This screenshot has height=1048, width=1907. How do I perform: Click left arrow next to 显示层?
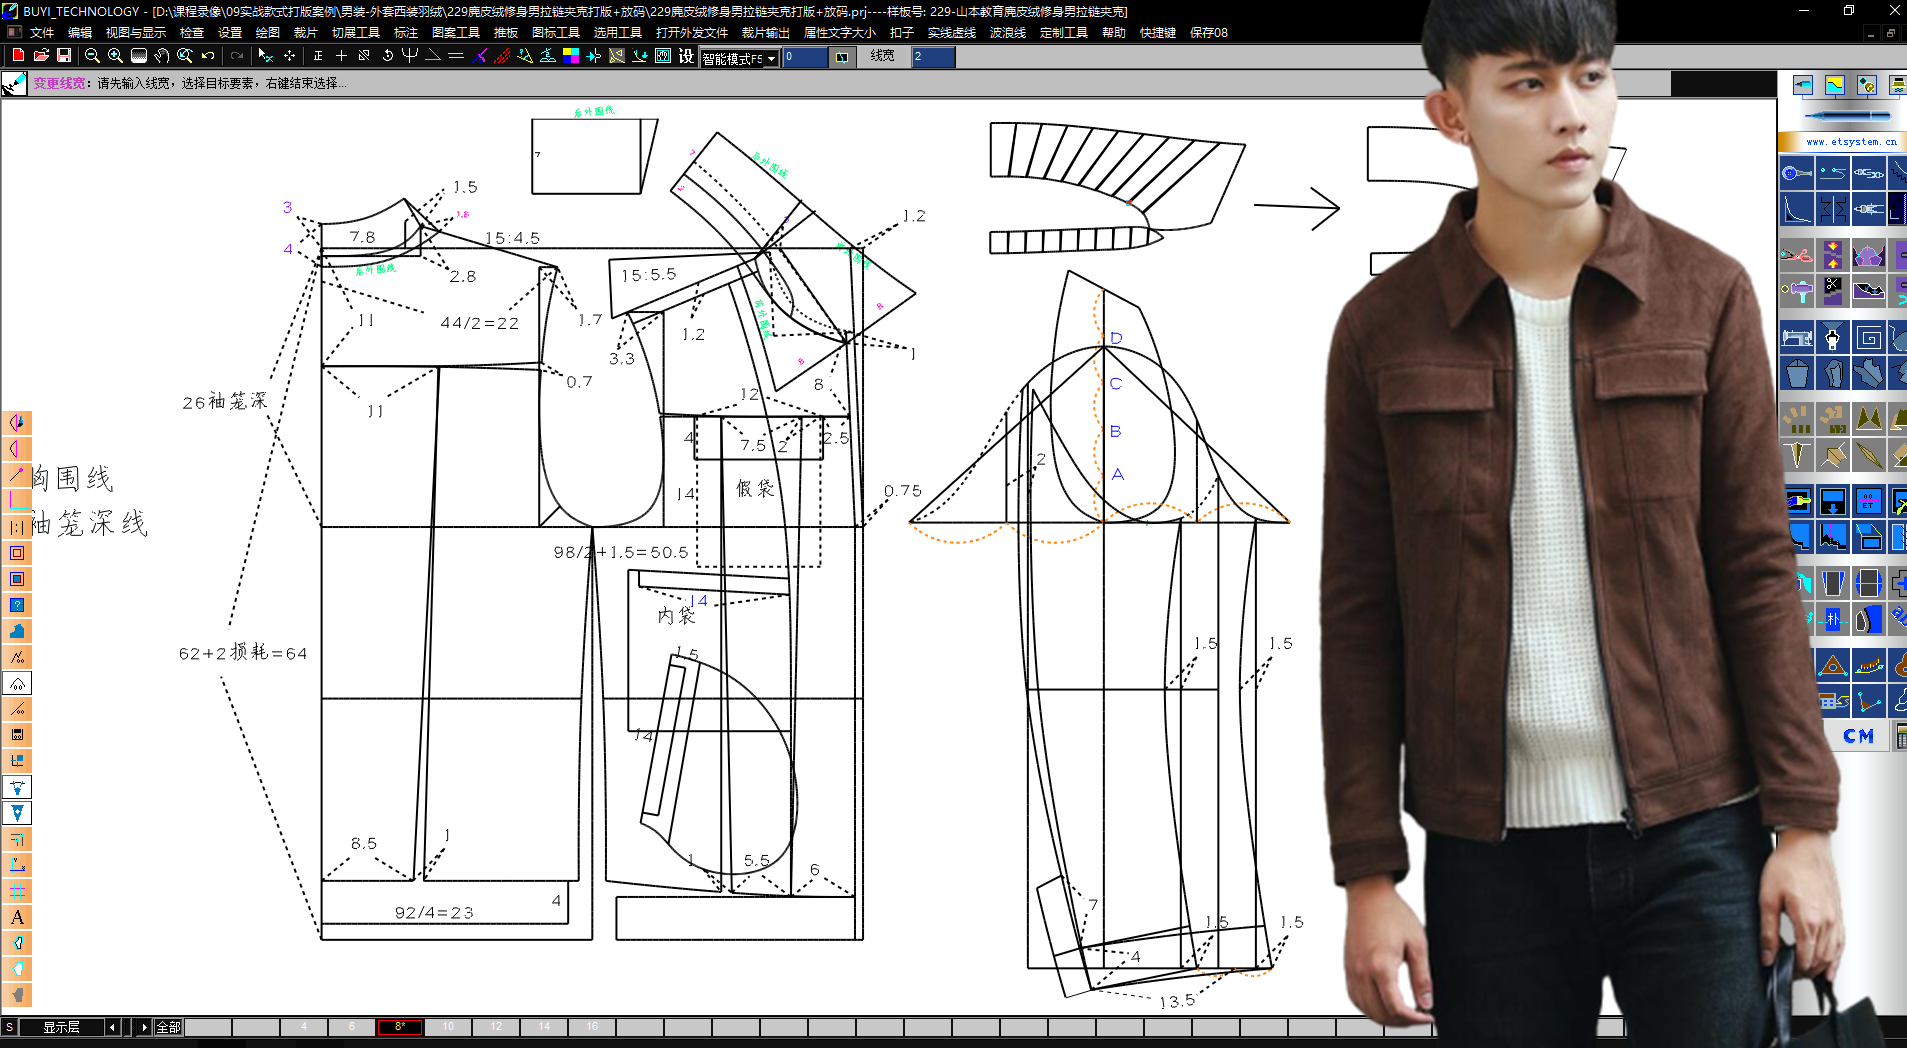(113, 1027)
